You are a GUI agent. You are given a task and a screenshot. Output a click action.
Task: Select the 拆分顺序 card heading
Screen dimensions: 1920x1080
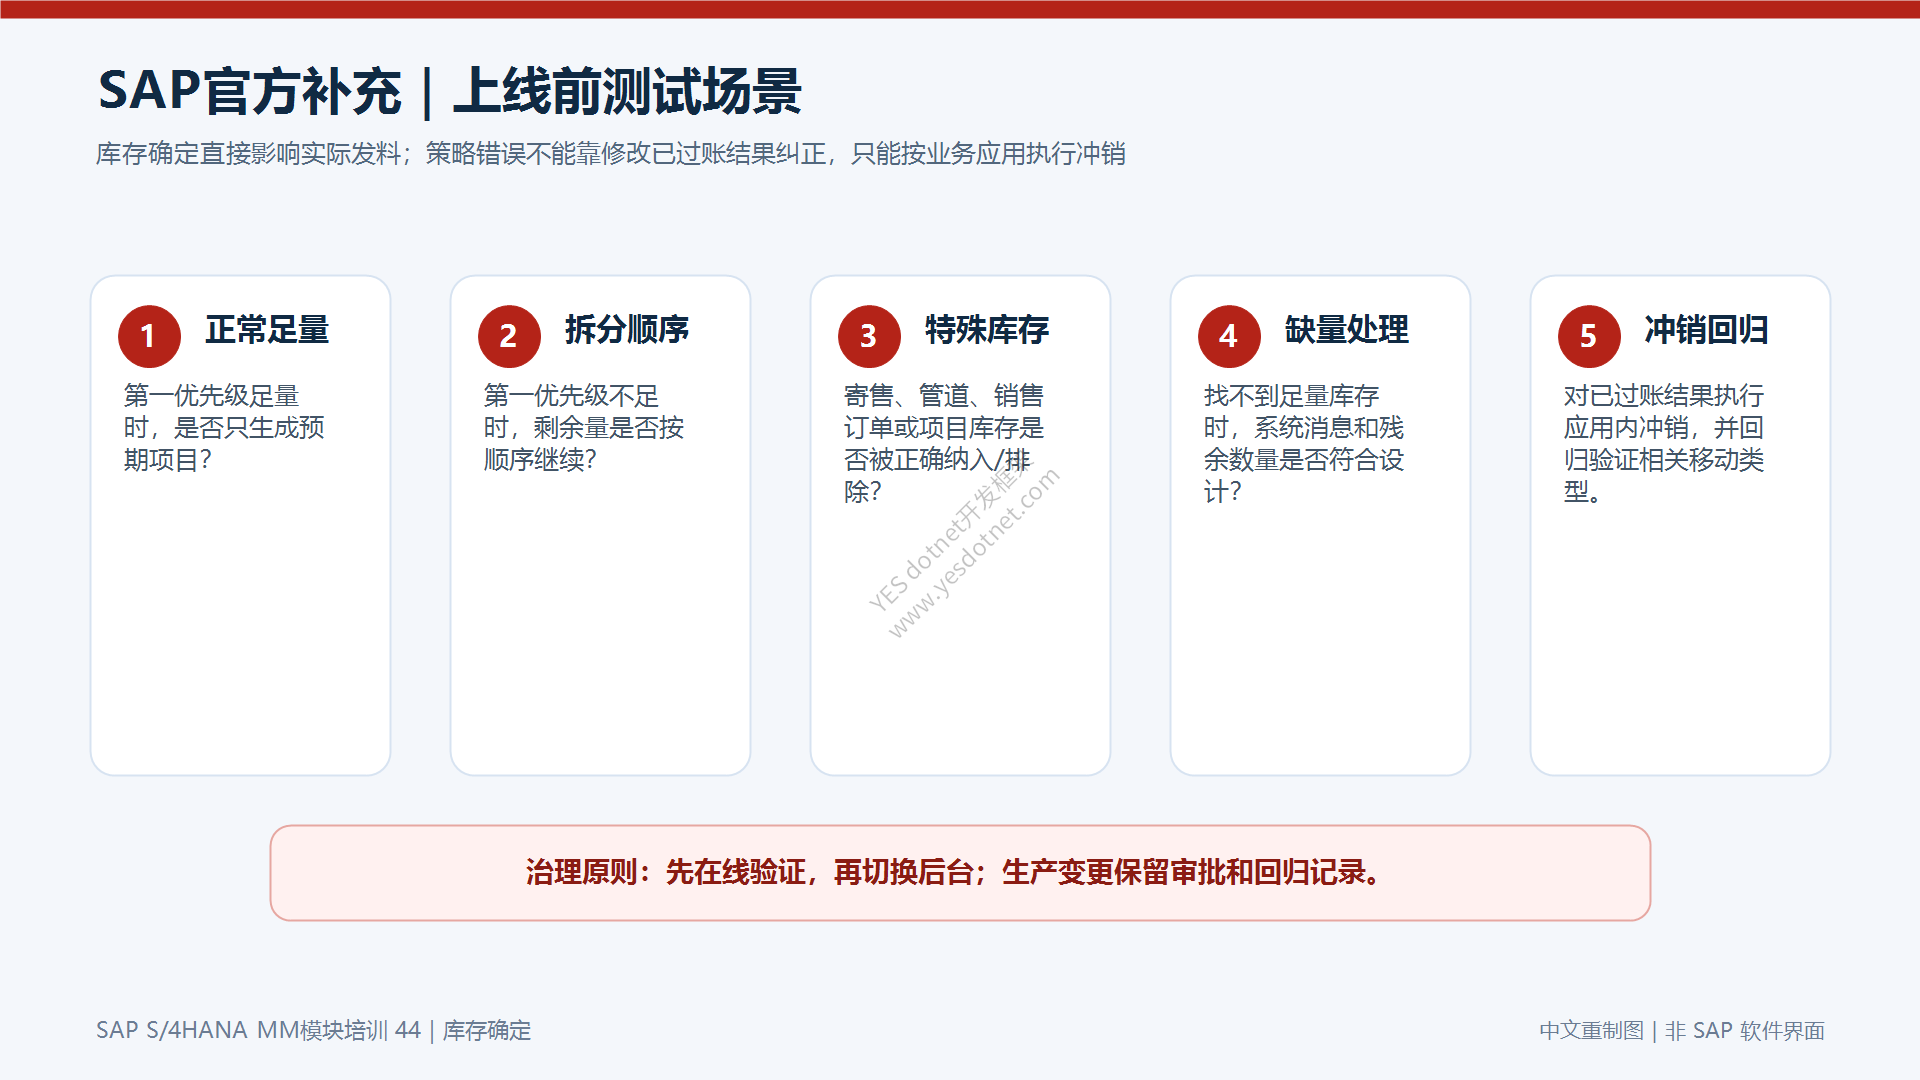coord(627,330)
